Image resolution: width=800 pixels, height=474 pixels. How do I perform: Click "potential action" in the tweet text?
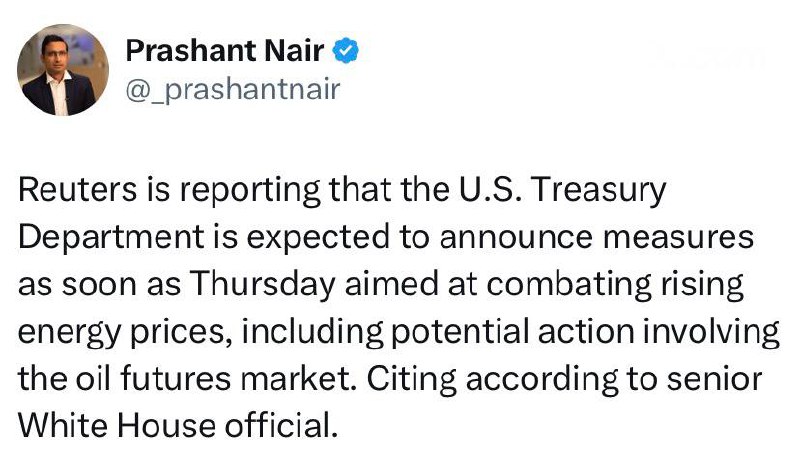point(512,332)
